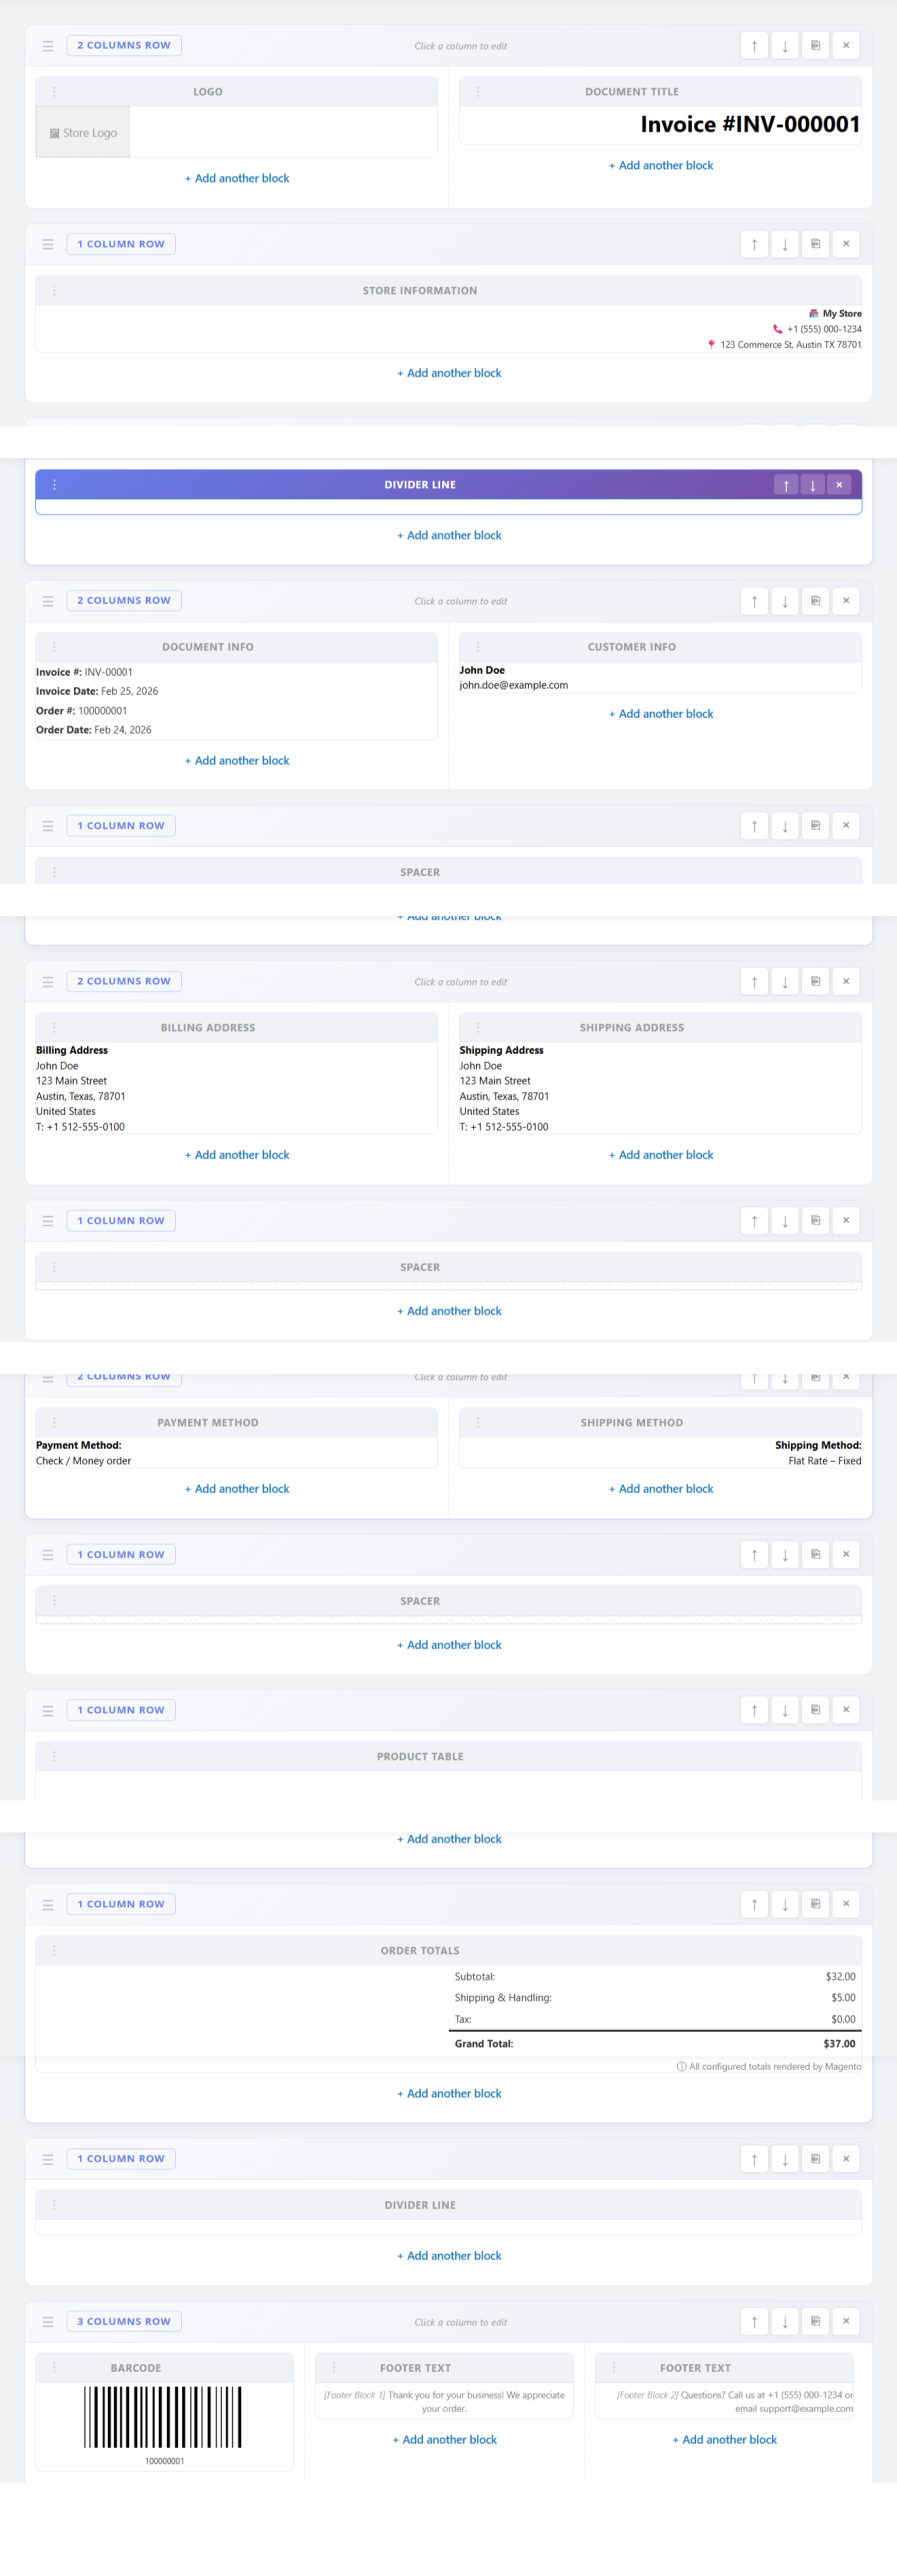The image size is (897, 2560).
Task: Delete the Order Totals row
Action: (846, 1904)
